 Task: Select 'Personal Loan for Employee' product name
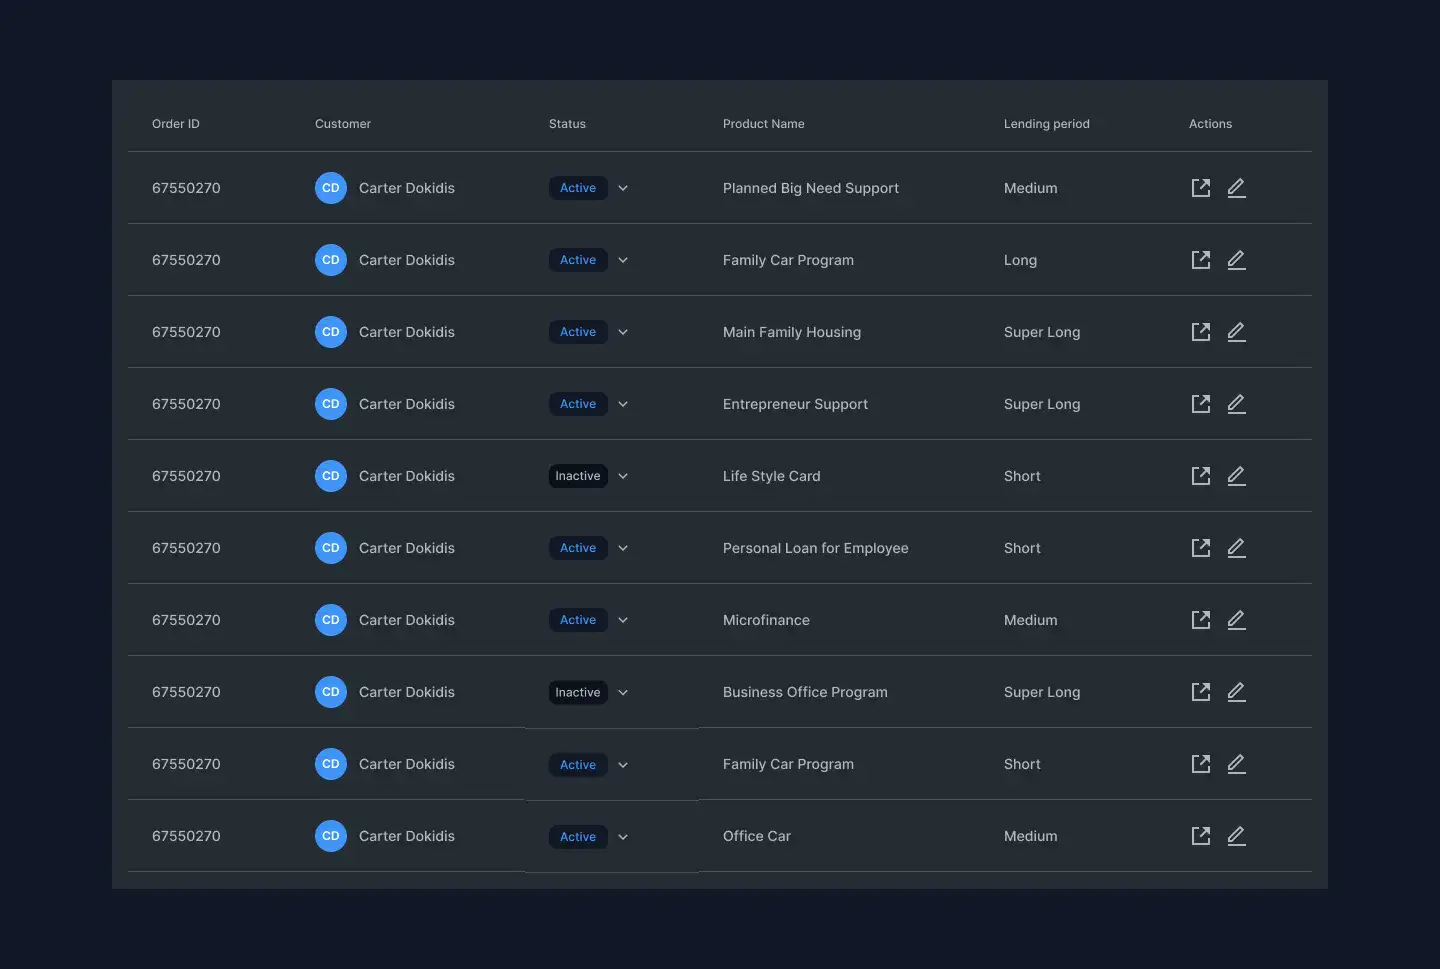coord(816,548)
